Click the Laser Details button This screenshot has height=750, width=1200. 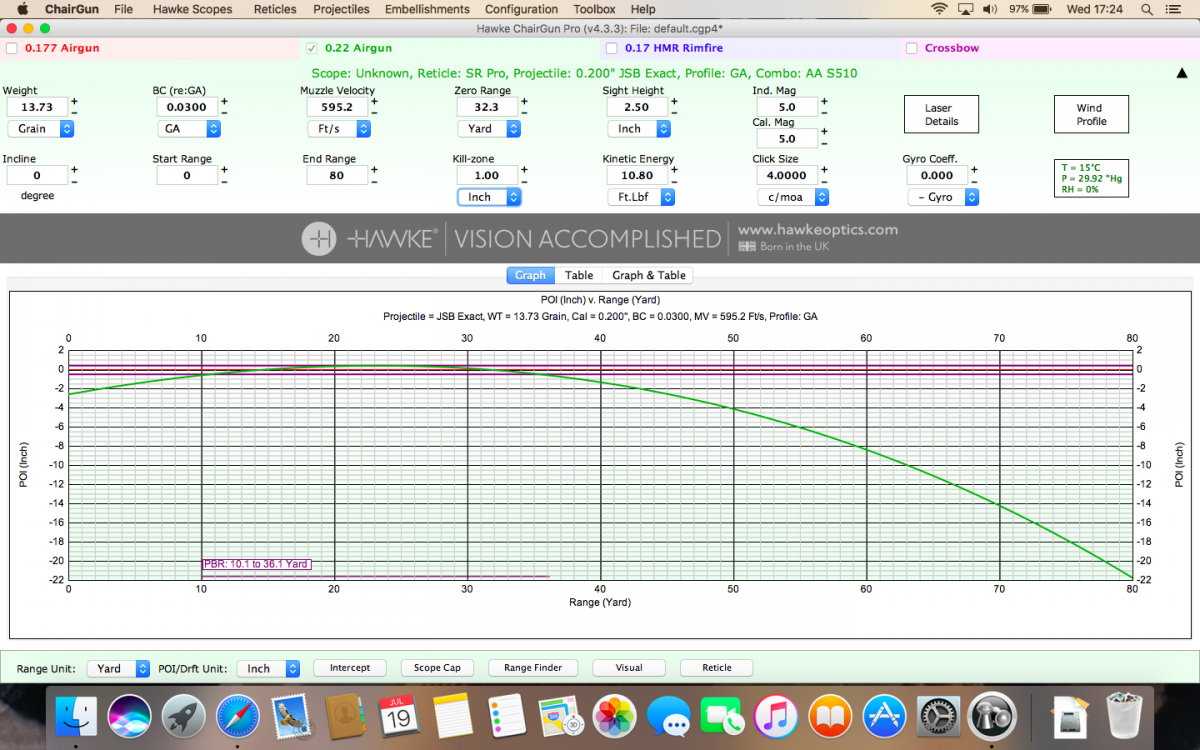click(941, 115)
